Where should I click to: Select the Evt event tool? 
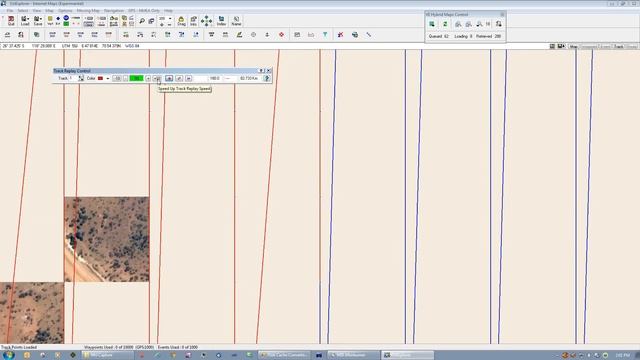[x=58, y=21]
